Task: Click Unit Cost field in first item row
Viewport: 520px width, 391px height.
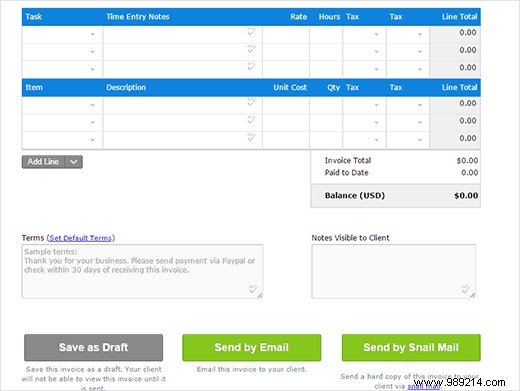Action: 286,105
